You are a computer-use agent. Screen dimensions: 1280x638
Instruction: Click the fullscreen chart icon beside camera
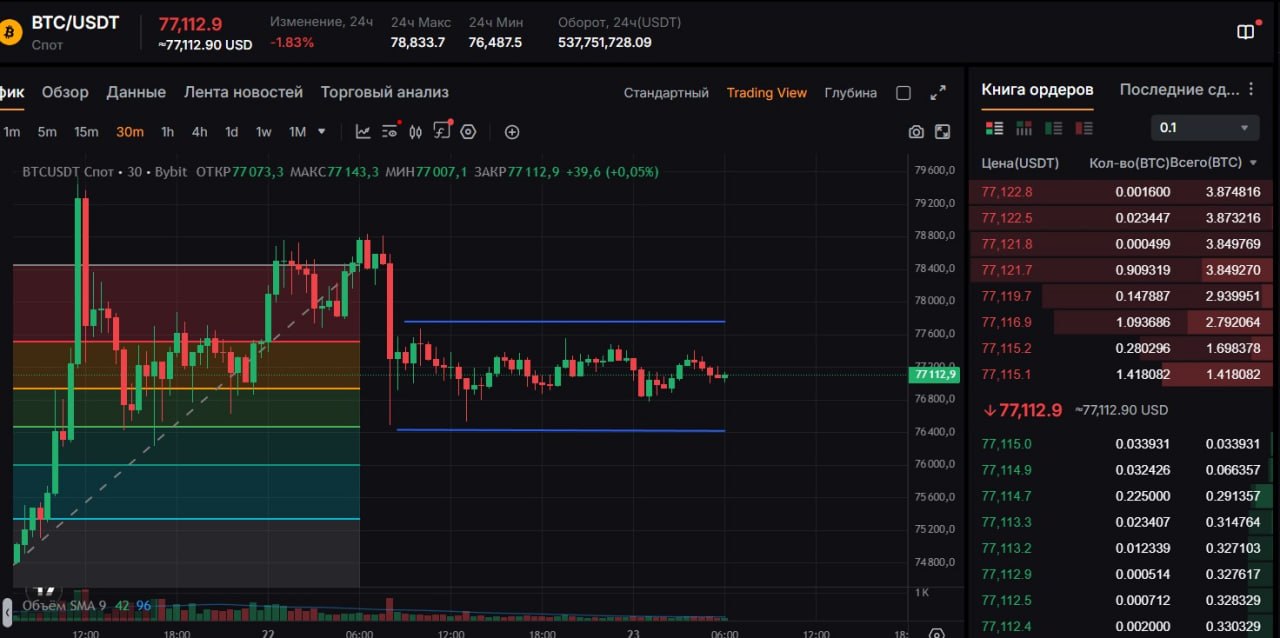(942, 132)
